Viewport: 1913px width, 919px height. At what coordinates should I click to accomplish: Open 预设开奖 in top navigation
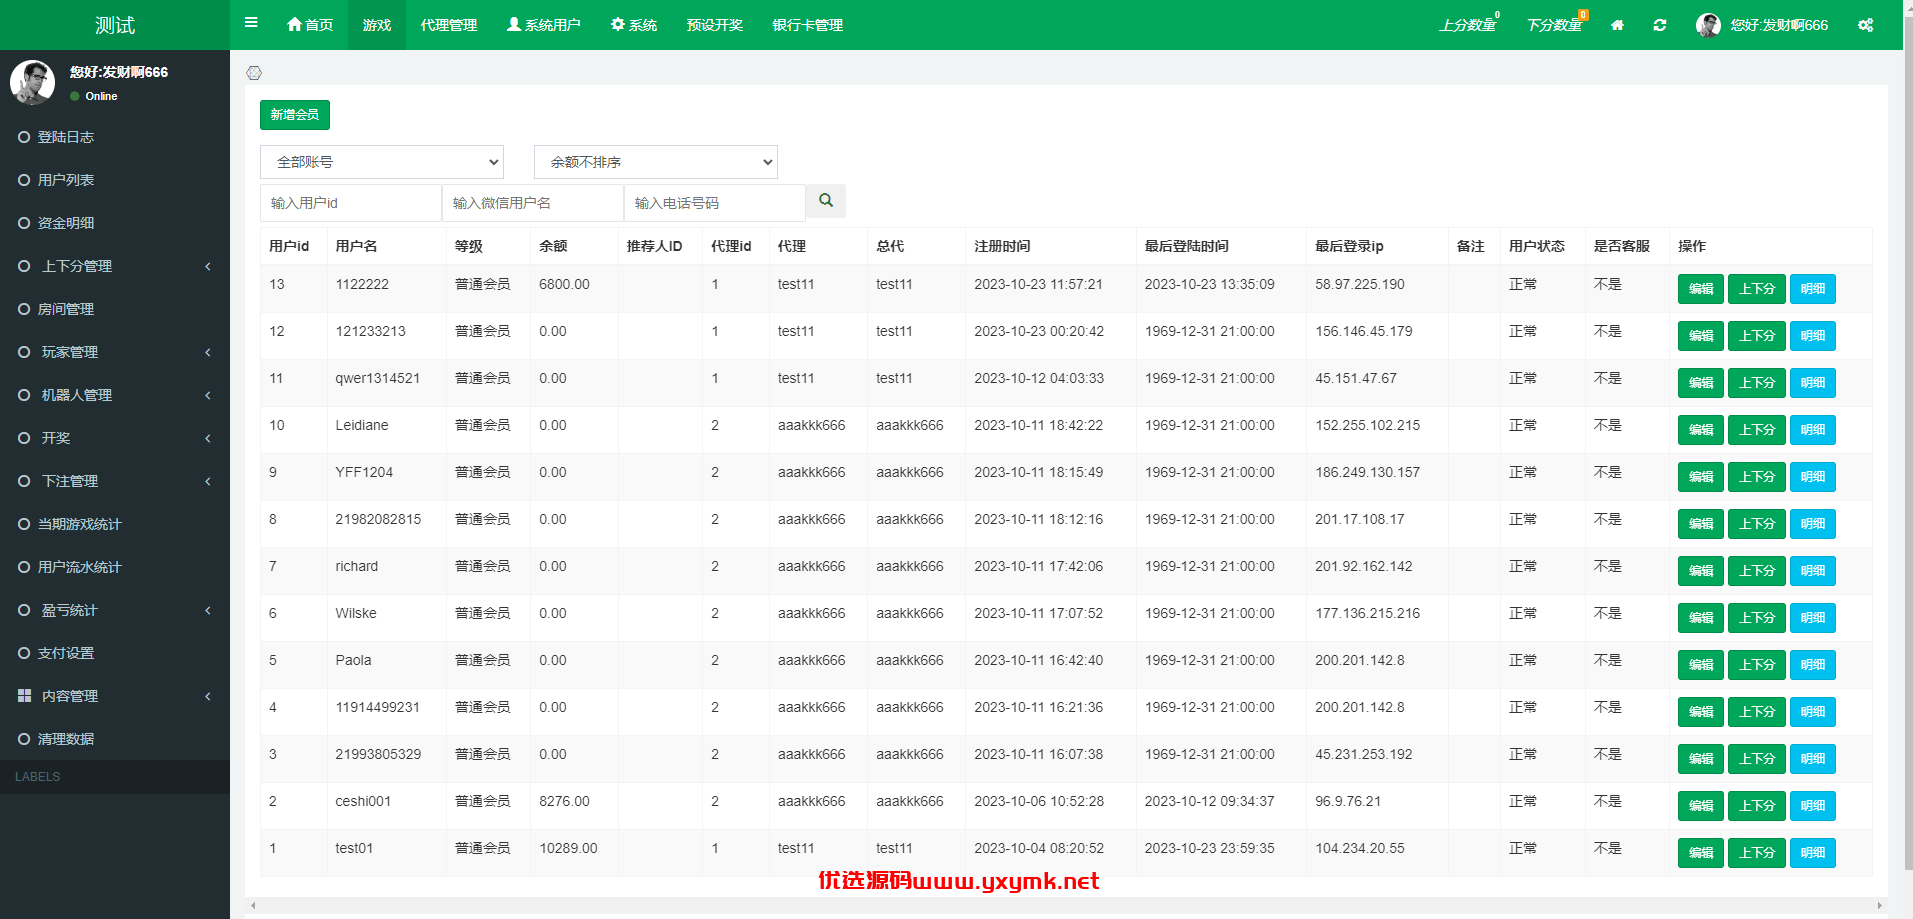715,25
